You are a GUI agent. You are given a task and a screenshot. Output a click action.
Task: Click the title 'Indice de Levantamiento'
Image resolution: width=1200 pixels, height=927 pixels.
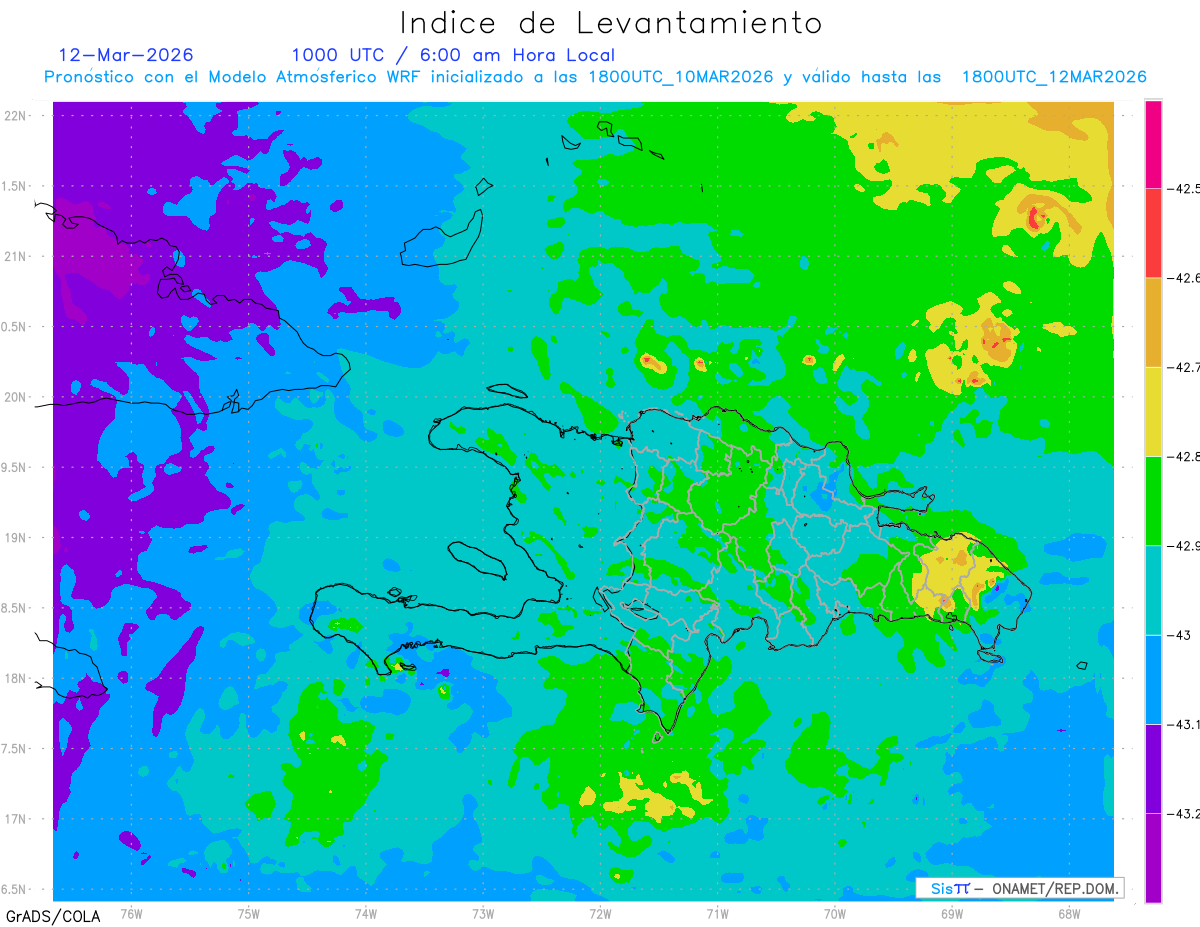(610, 23)
